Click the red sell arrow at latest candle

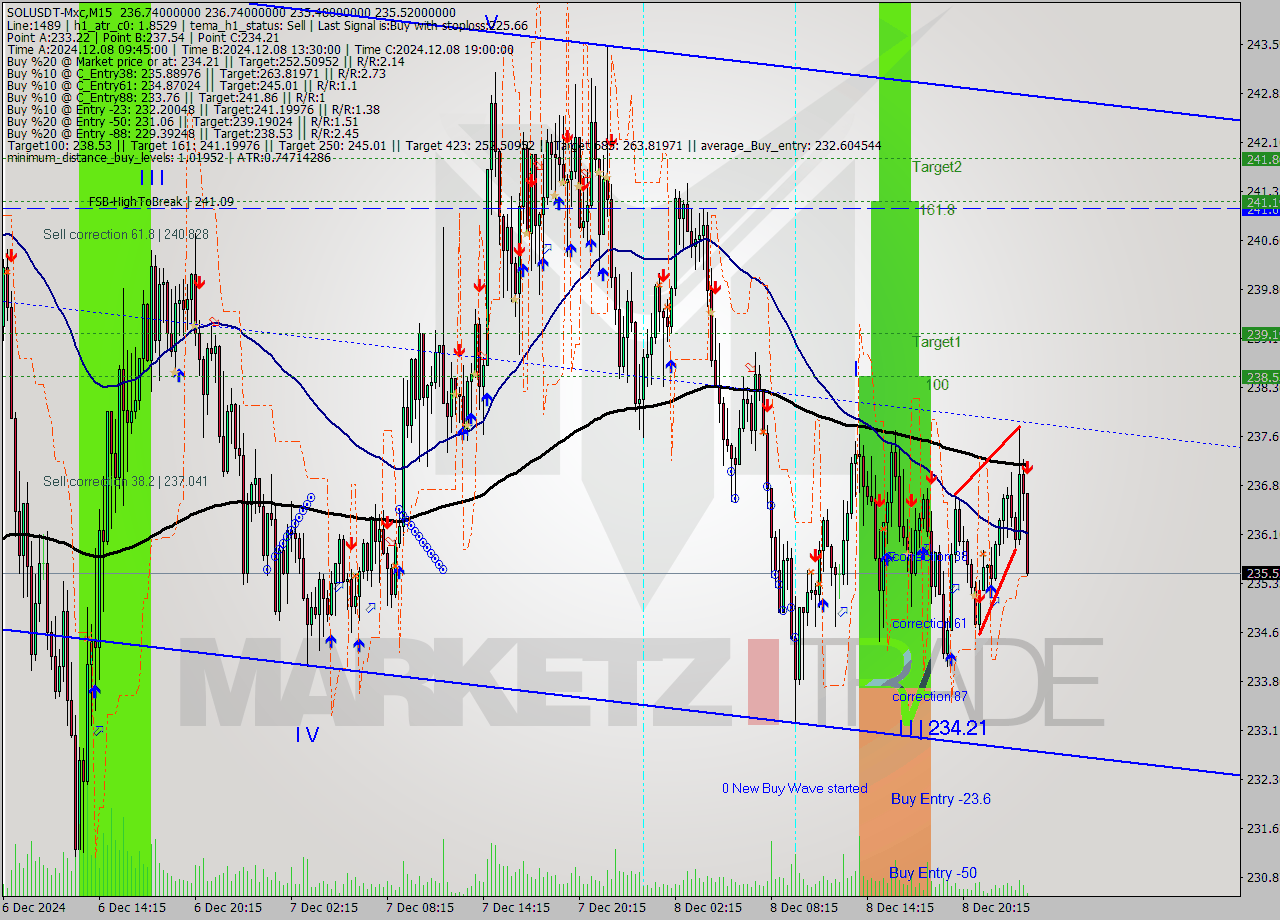coord(1027,467)
